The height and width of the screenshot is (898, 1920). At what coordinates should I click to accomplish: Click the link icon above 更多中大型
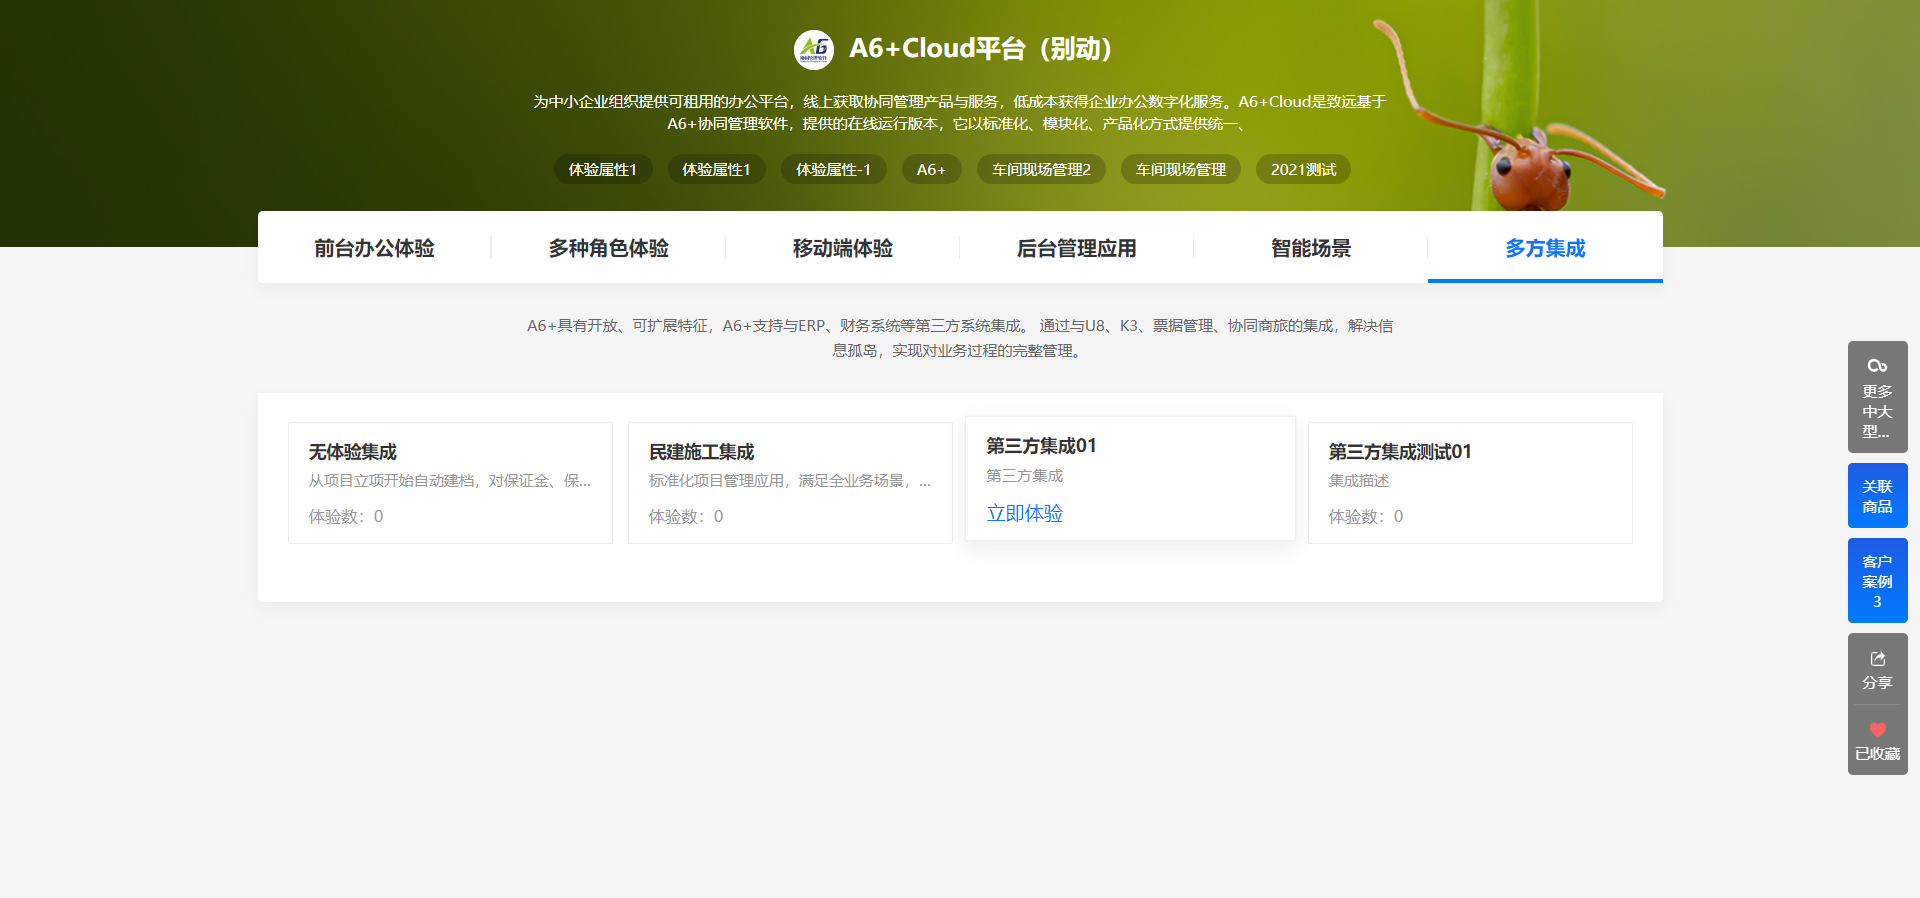pos(1877,366)
